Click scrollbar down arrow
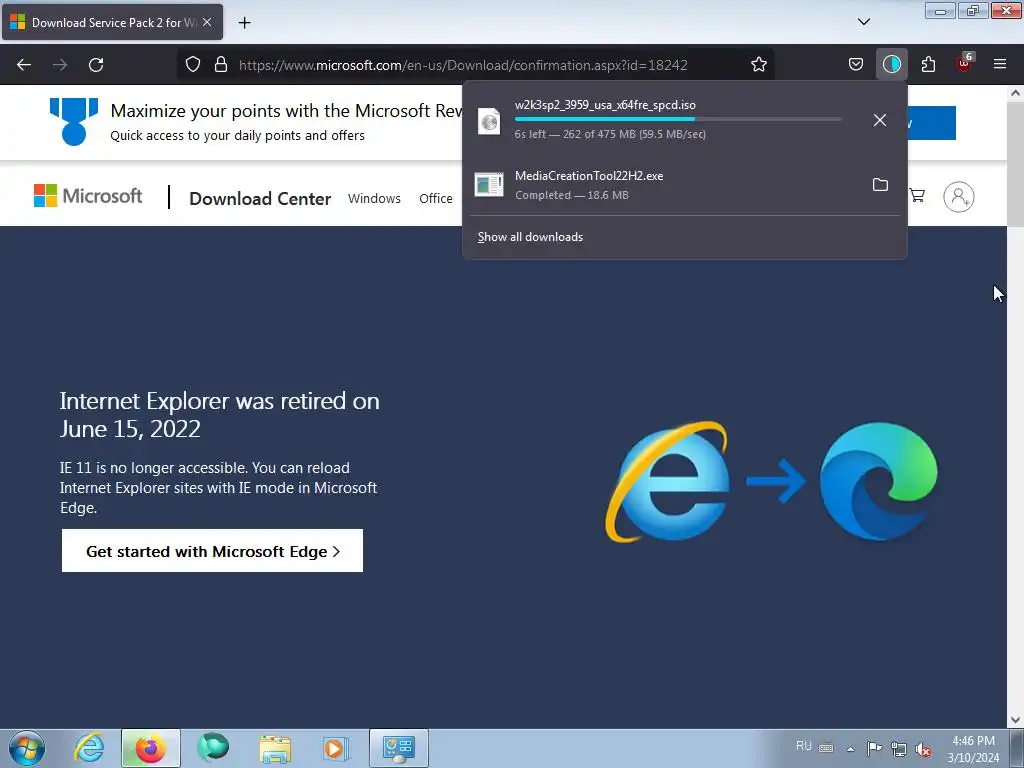Screen dimensions: 1024x768 1015,720
